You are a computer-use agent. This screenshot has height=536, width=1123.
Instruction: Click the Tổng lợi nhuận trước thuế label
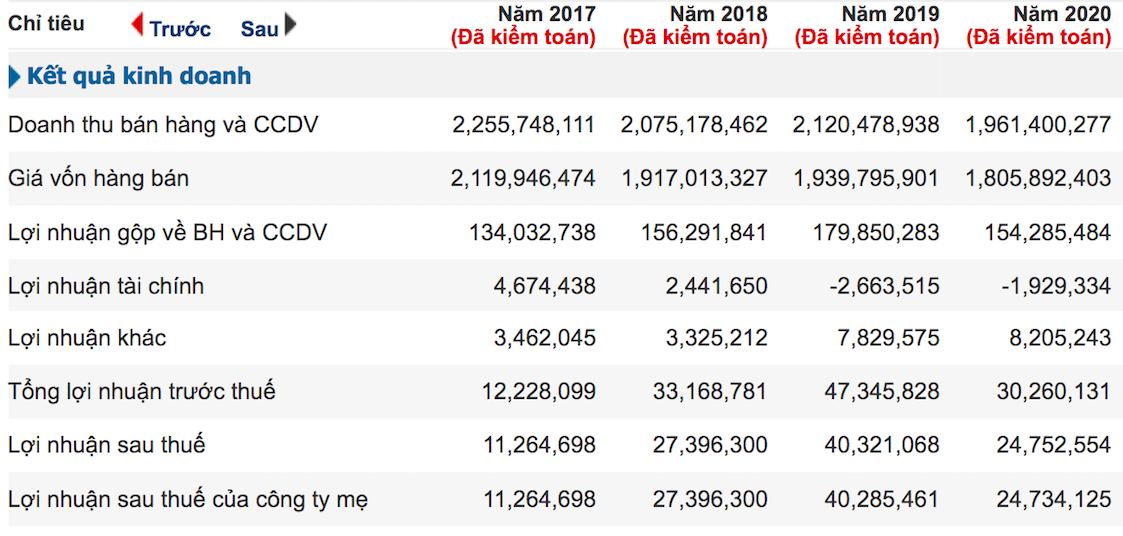(x=141, y=391)
